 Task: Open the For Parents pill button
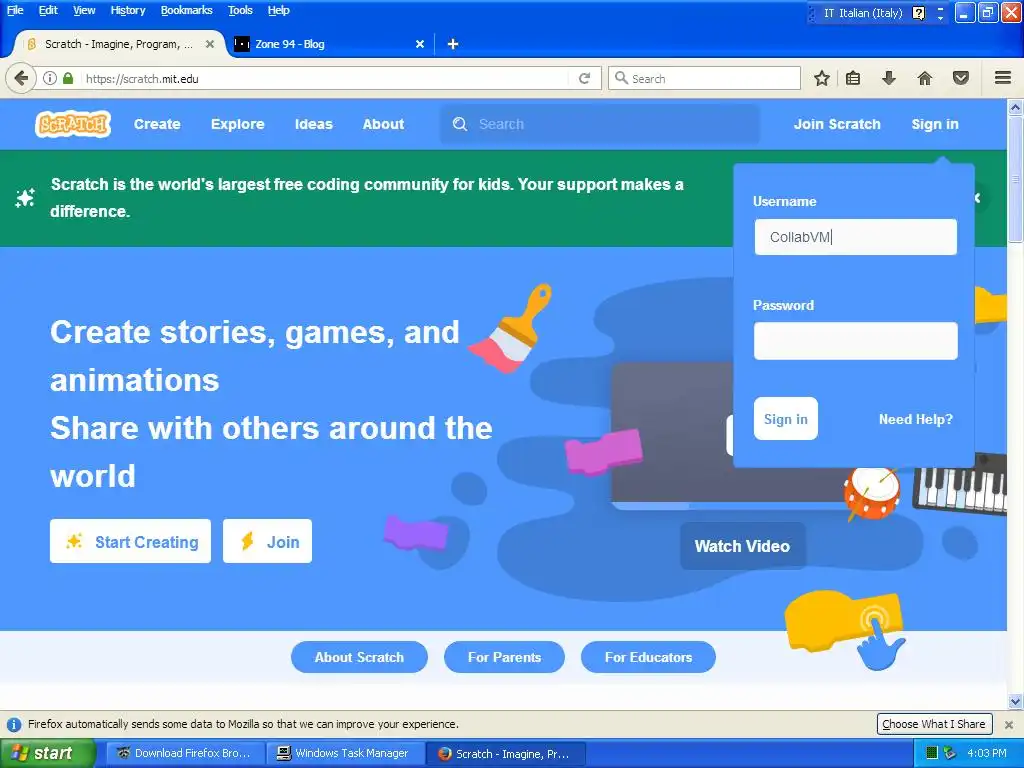pos(504,657)
